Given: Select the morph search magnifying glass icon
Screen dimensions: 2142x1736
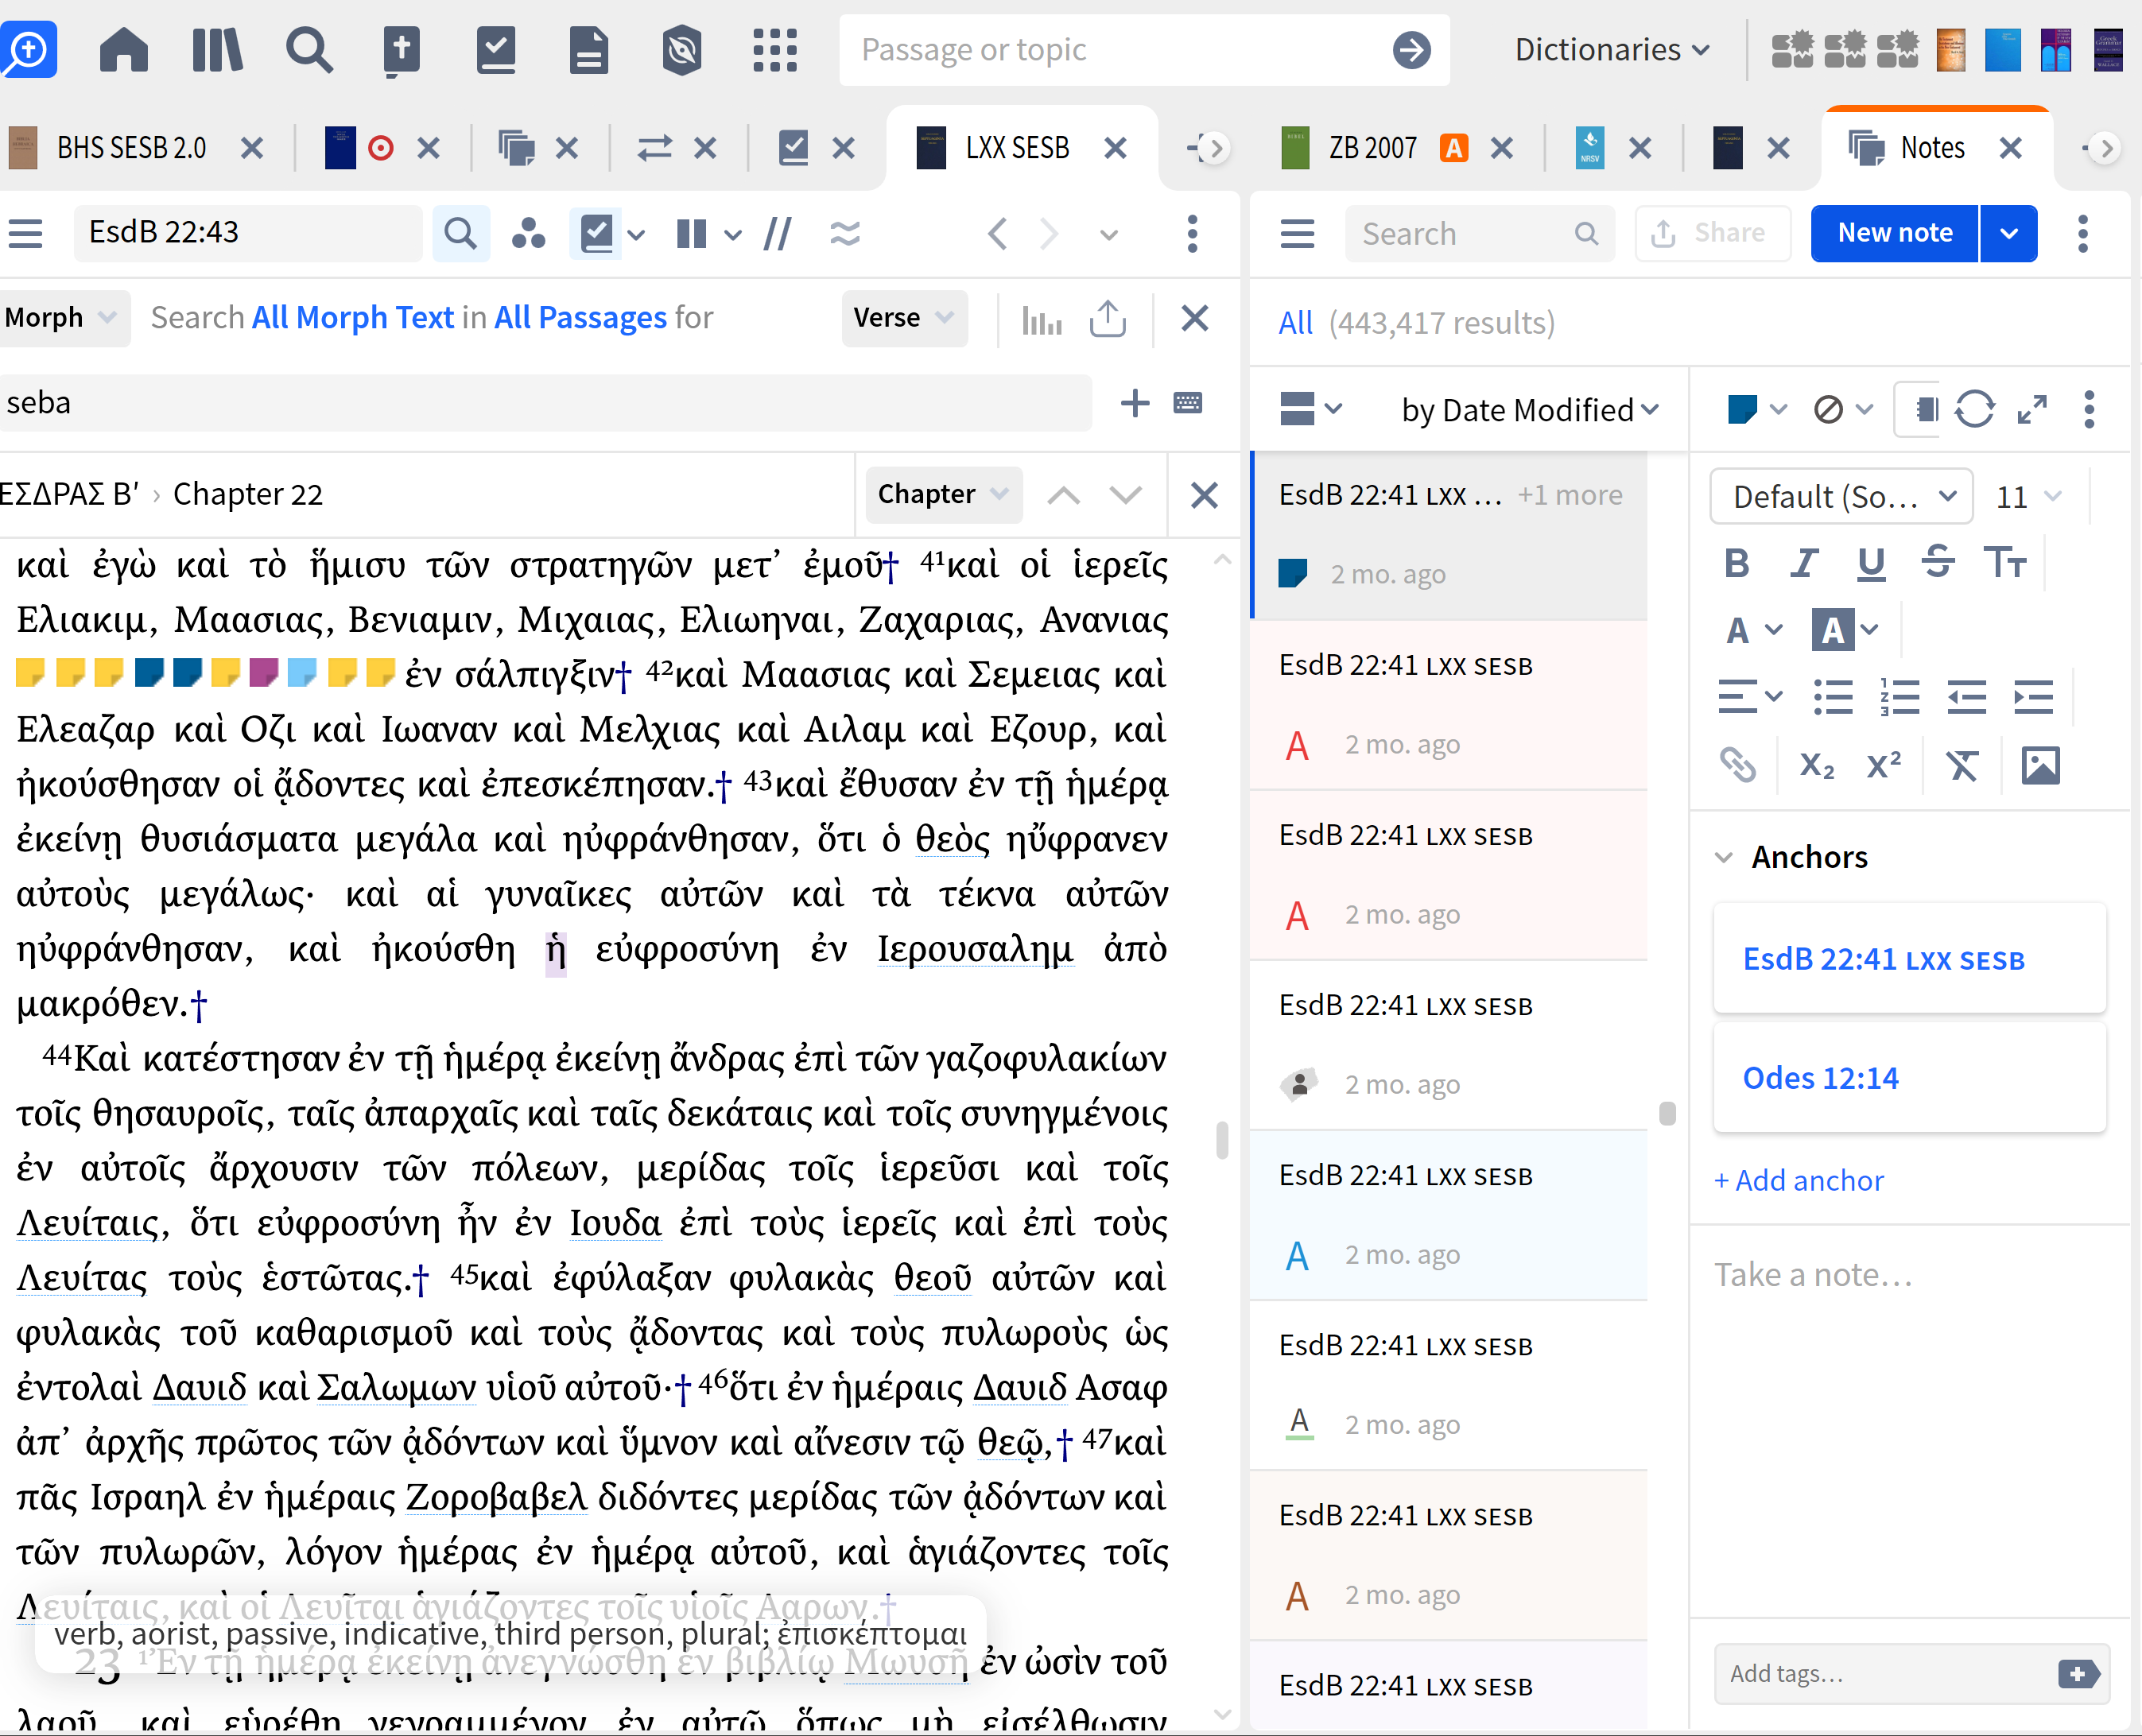Looking at the screenshot, I should 461,233.
